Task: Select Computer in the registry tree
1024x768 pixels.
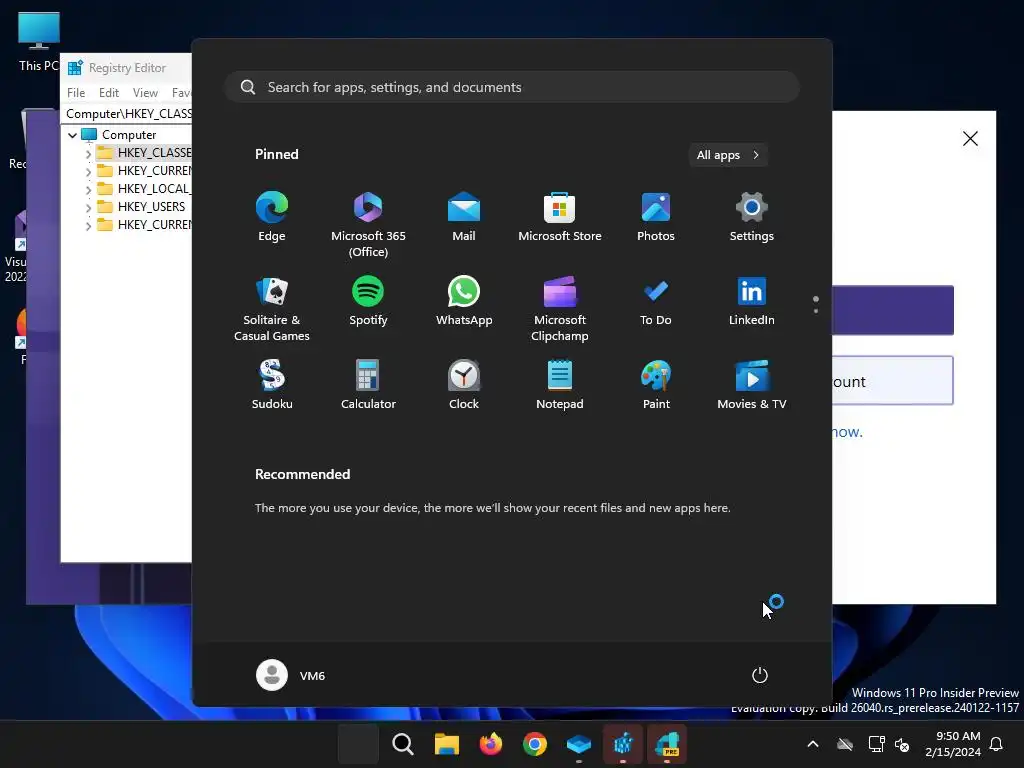Action: click(x=129, y=135)
